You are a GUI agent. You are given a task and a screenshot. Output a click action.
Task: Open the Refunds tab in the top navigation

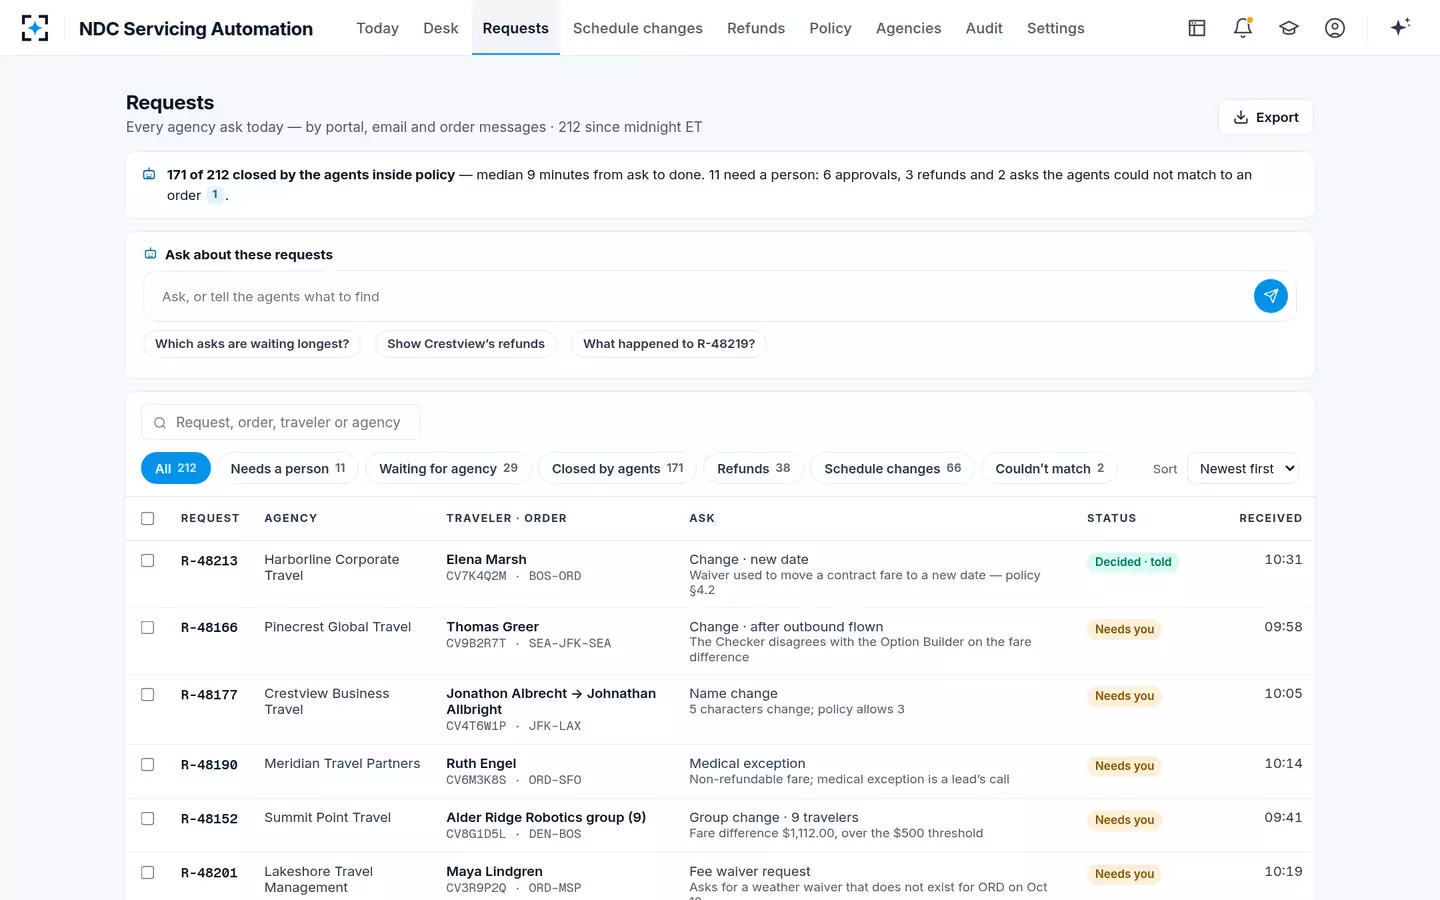[x=756, y=28]
